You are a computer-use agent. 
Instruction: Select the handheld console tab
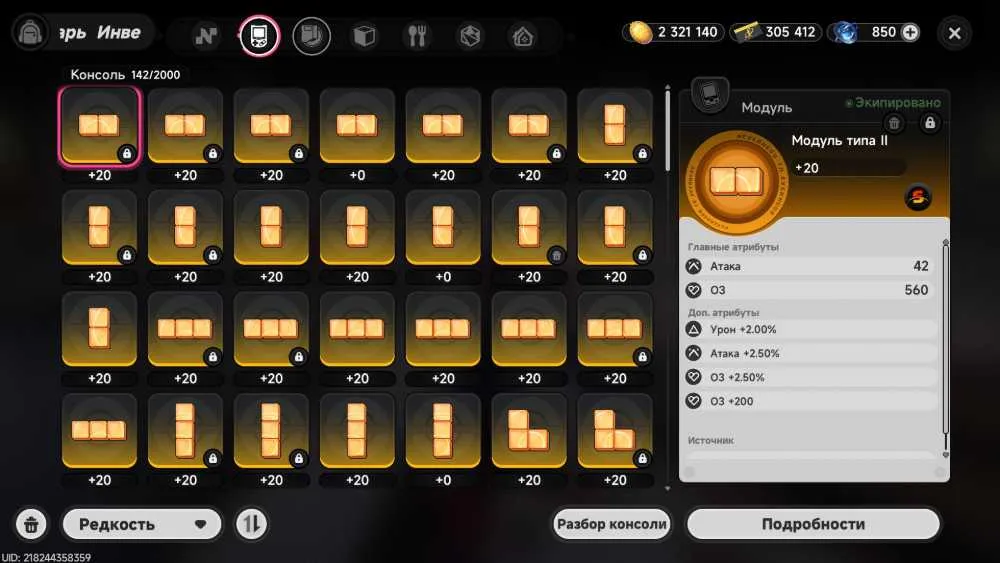pyautogui.click(x=259, y=36)
